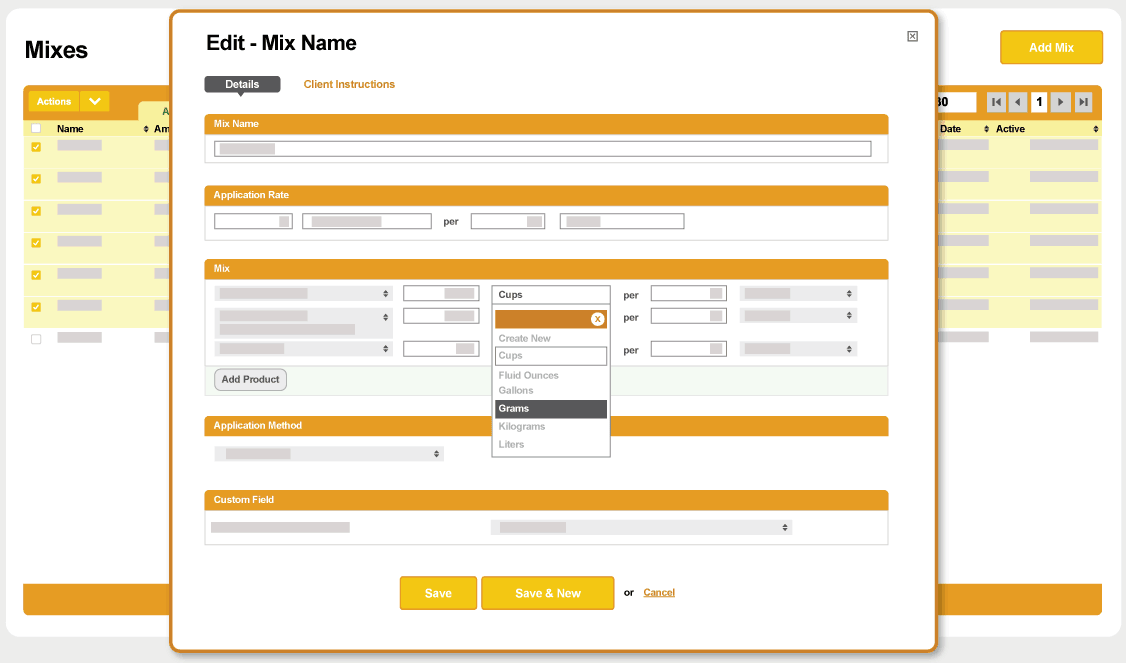The width and height of the screenshot is (1126, 663).
Task: Check the unchecked last row checkbox
Action: (x=36, y=339)
